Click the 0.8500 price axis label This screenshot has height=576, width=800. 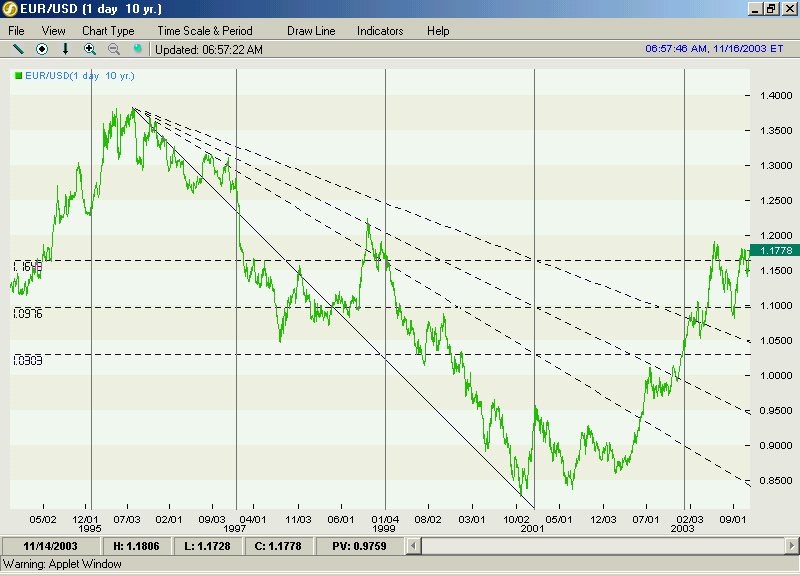(x=776, y=481)
